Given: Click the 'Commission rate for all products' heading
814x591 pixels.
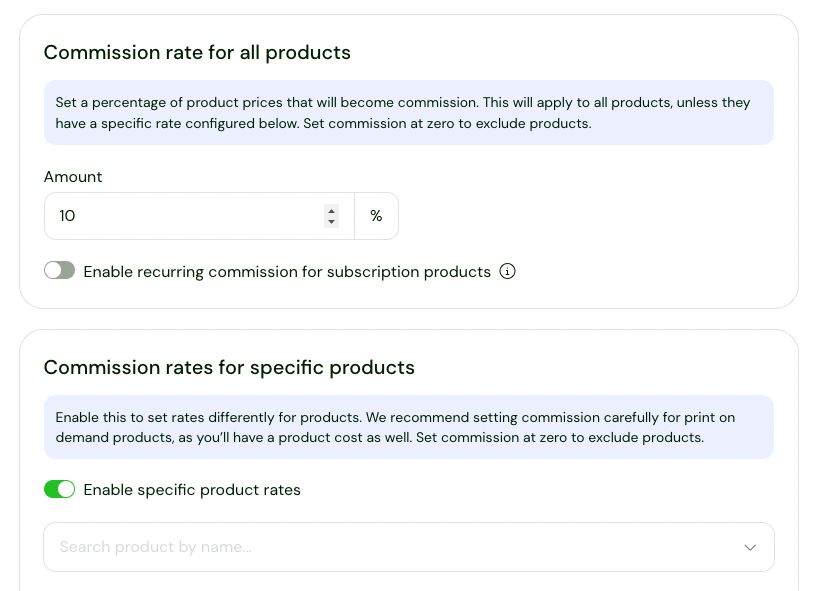Looking at the screenshot, I should (197, 53).
